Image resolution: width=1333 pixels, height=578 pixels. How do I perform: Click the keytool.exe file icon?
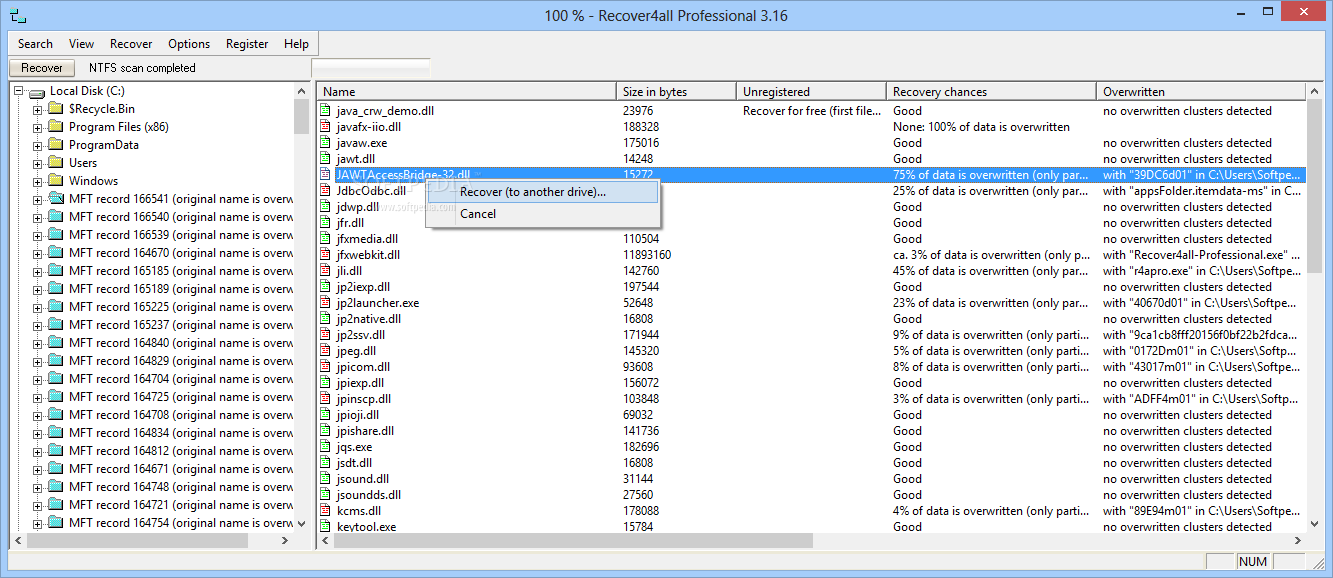[325, 527]
